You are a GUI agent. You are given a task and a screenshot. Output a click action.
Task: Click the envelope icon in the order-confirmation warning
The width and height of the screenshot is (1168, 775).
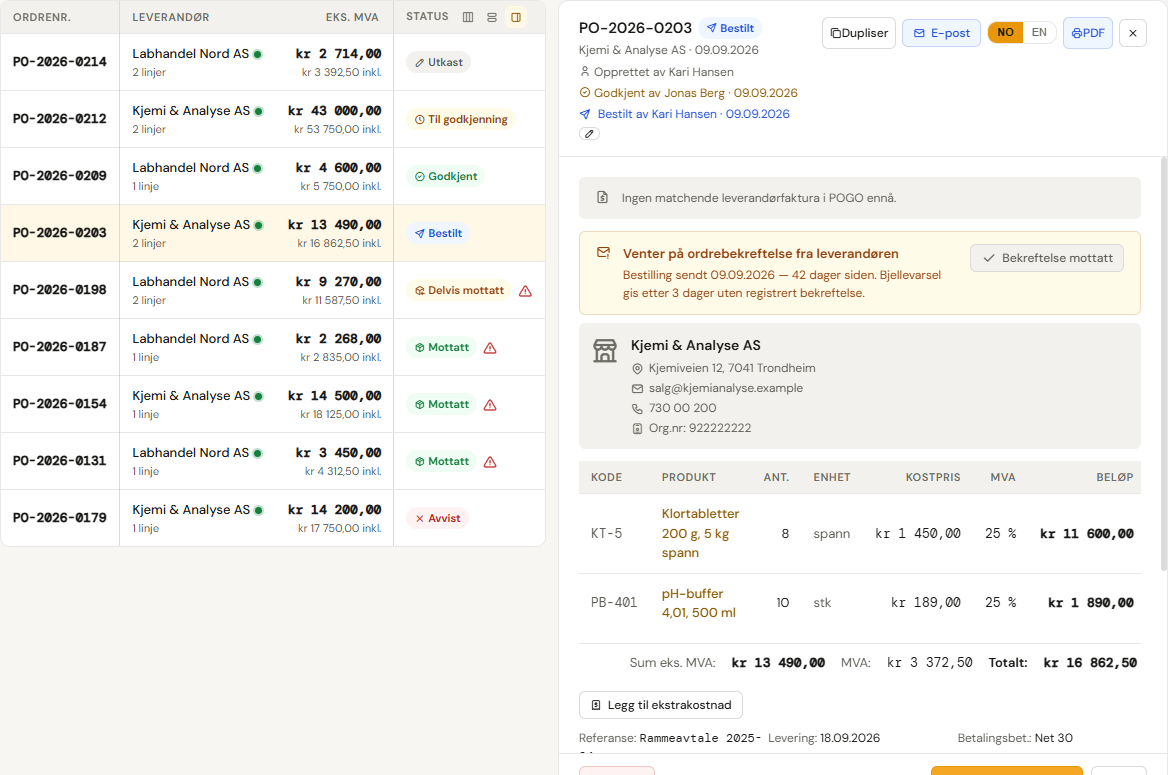click(603, 253)
